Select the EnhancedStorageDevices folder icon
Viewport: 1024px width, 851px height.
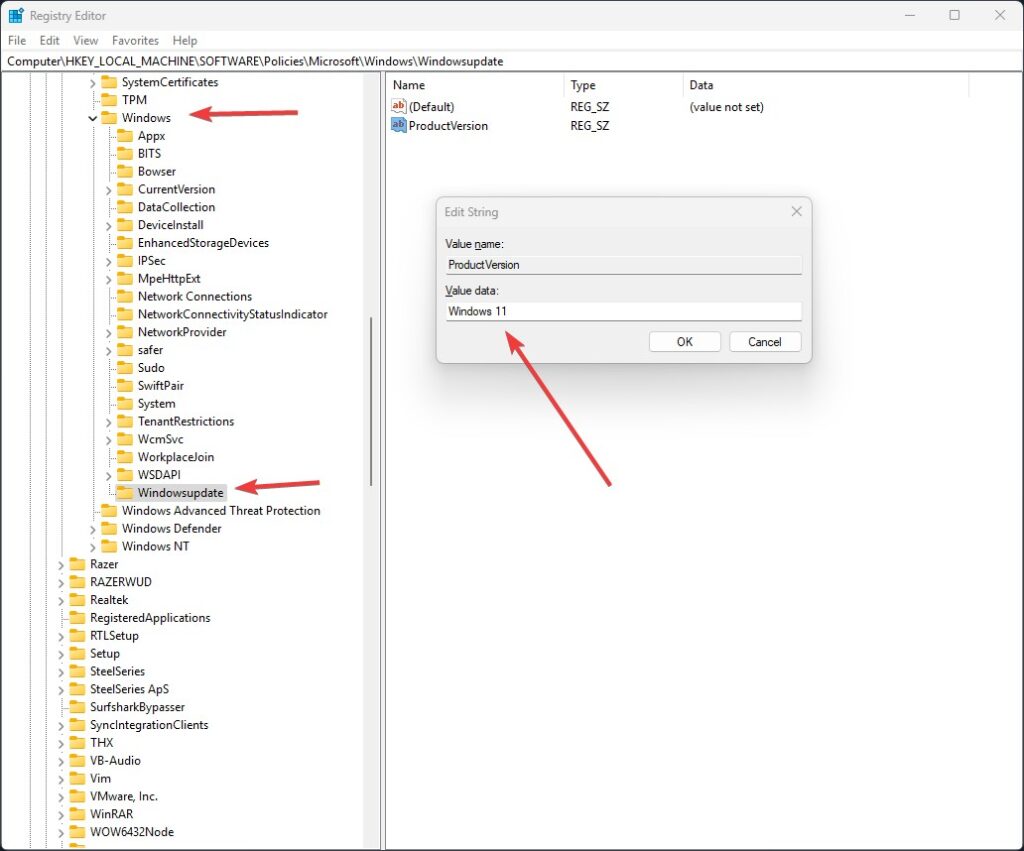(x=125, y=243)
